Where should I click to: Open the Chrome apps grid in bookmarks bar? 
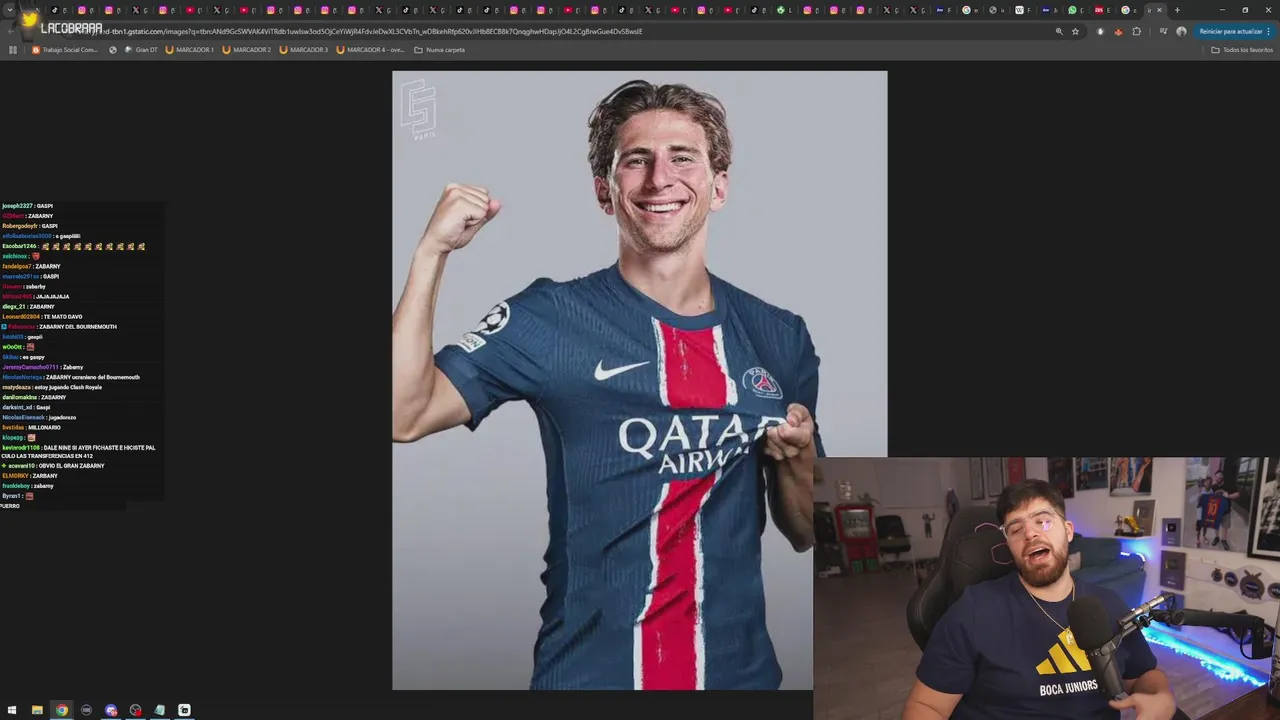pyautogui.click(x=13, y=50)
